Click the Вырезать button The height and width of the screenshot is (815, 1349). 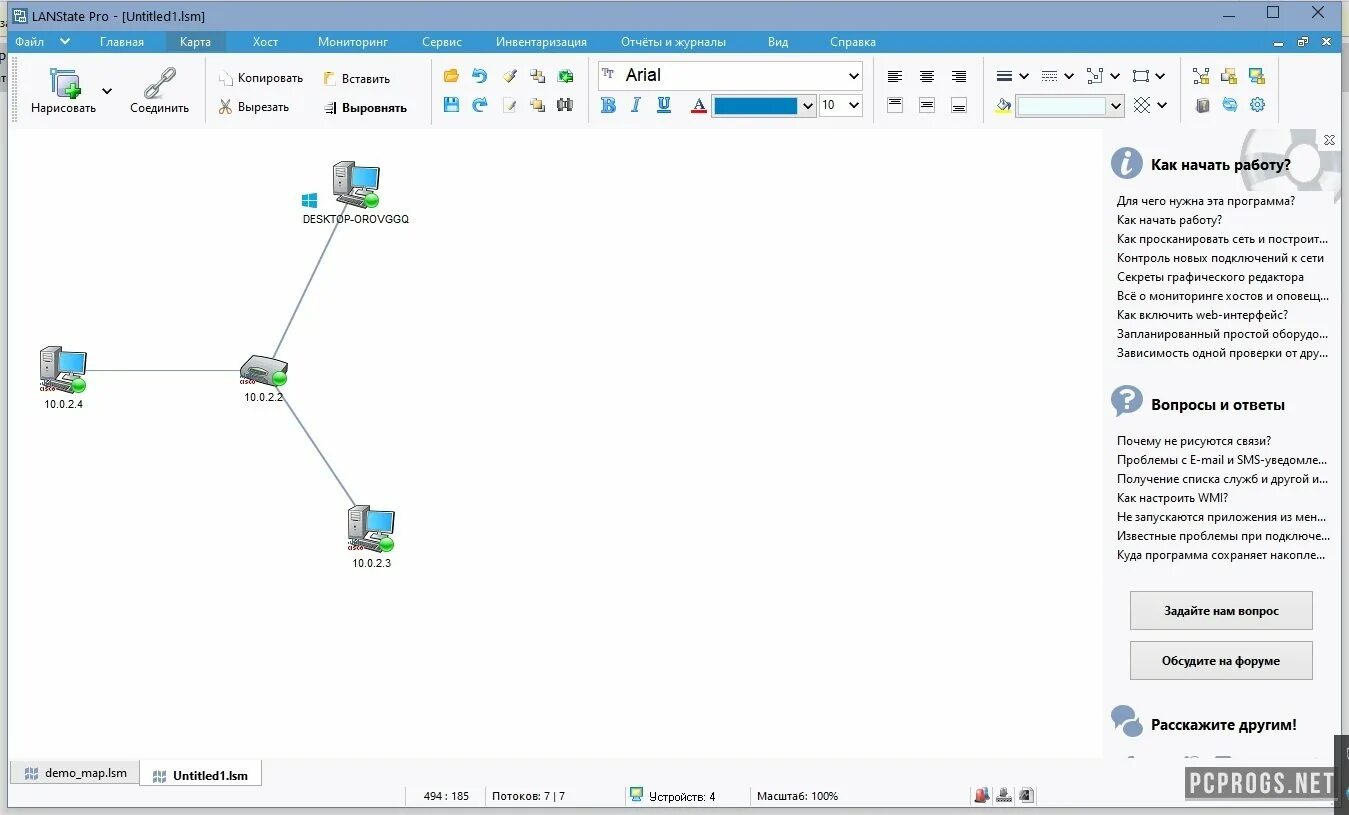click(254, 107)
